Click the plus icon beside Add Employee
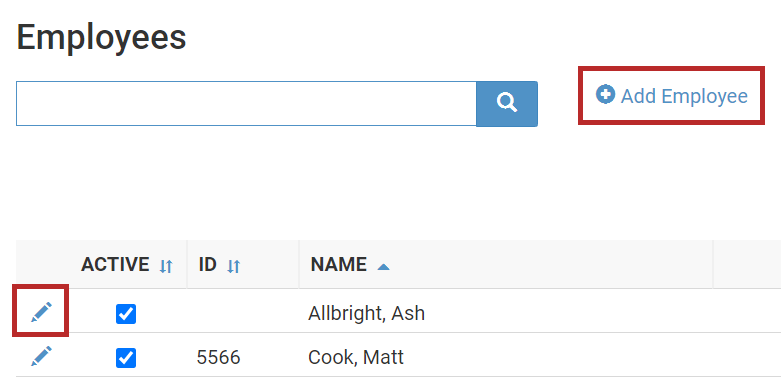The width and height of the screenshot is (781, 382). click(605, 94)
